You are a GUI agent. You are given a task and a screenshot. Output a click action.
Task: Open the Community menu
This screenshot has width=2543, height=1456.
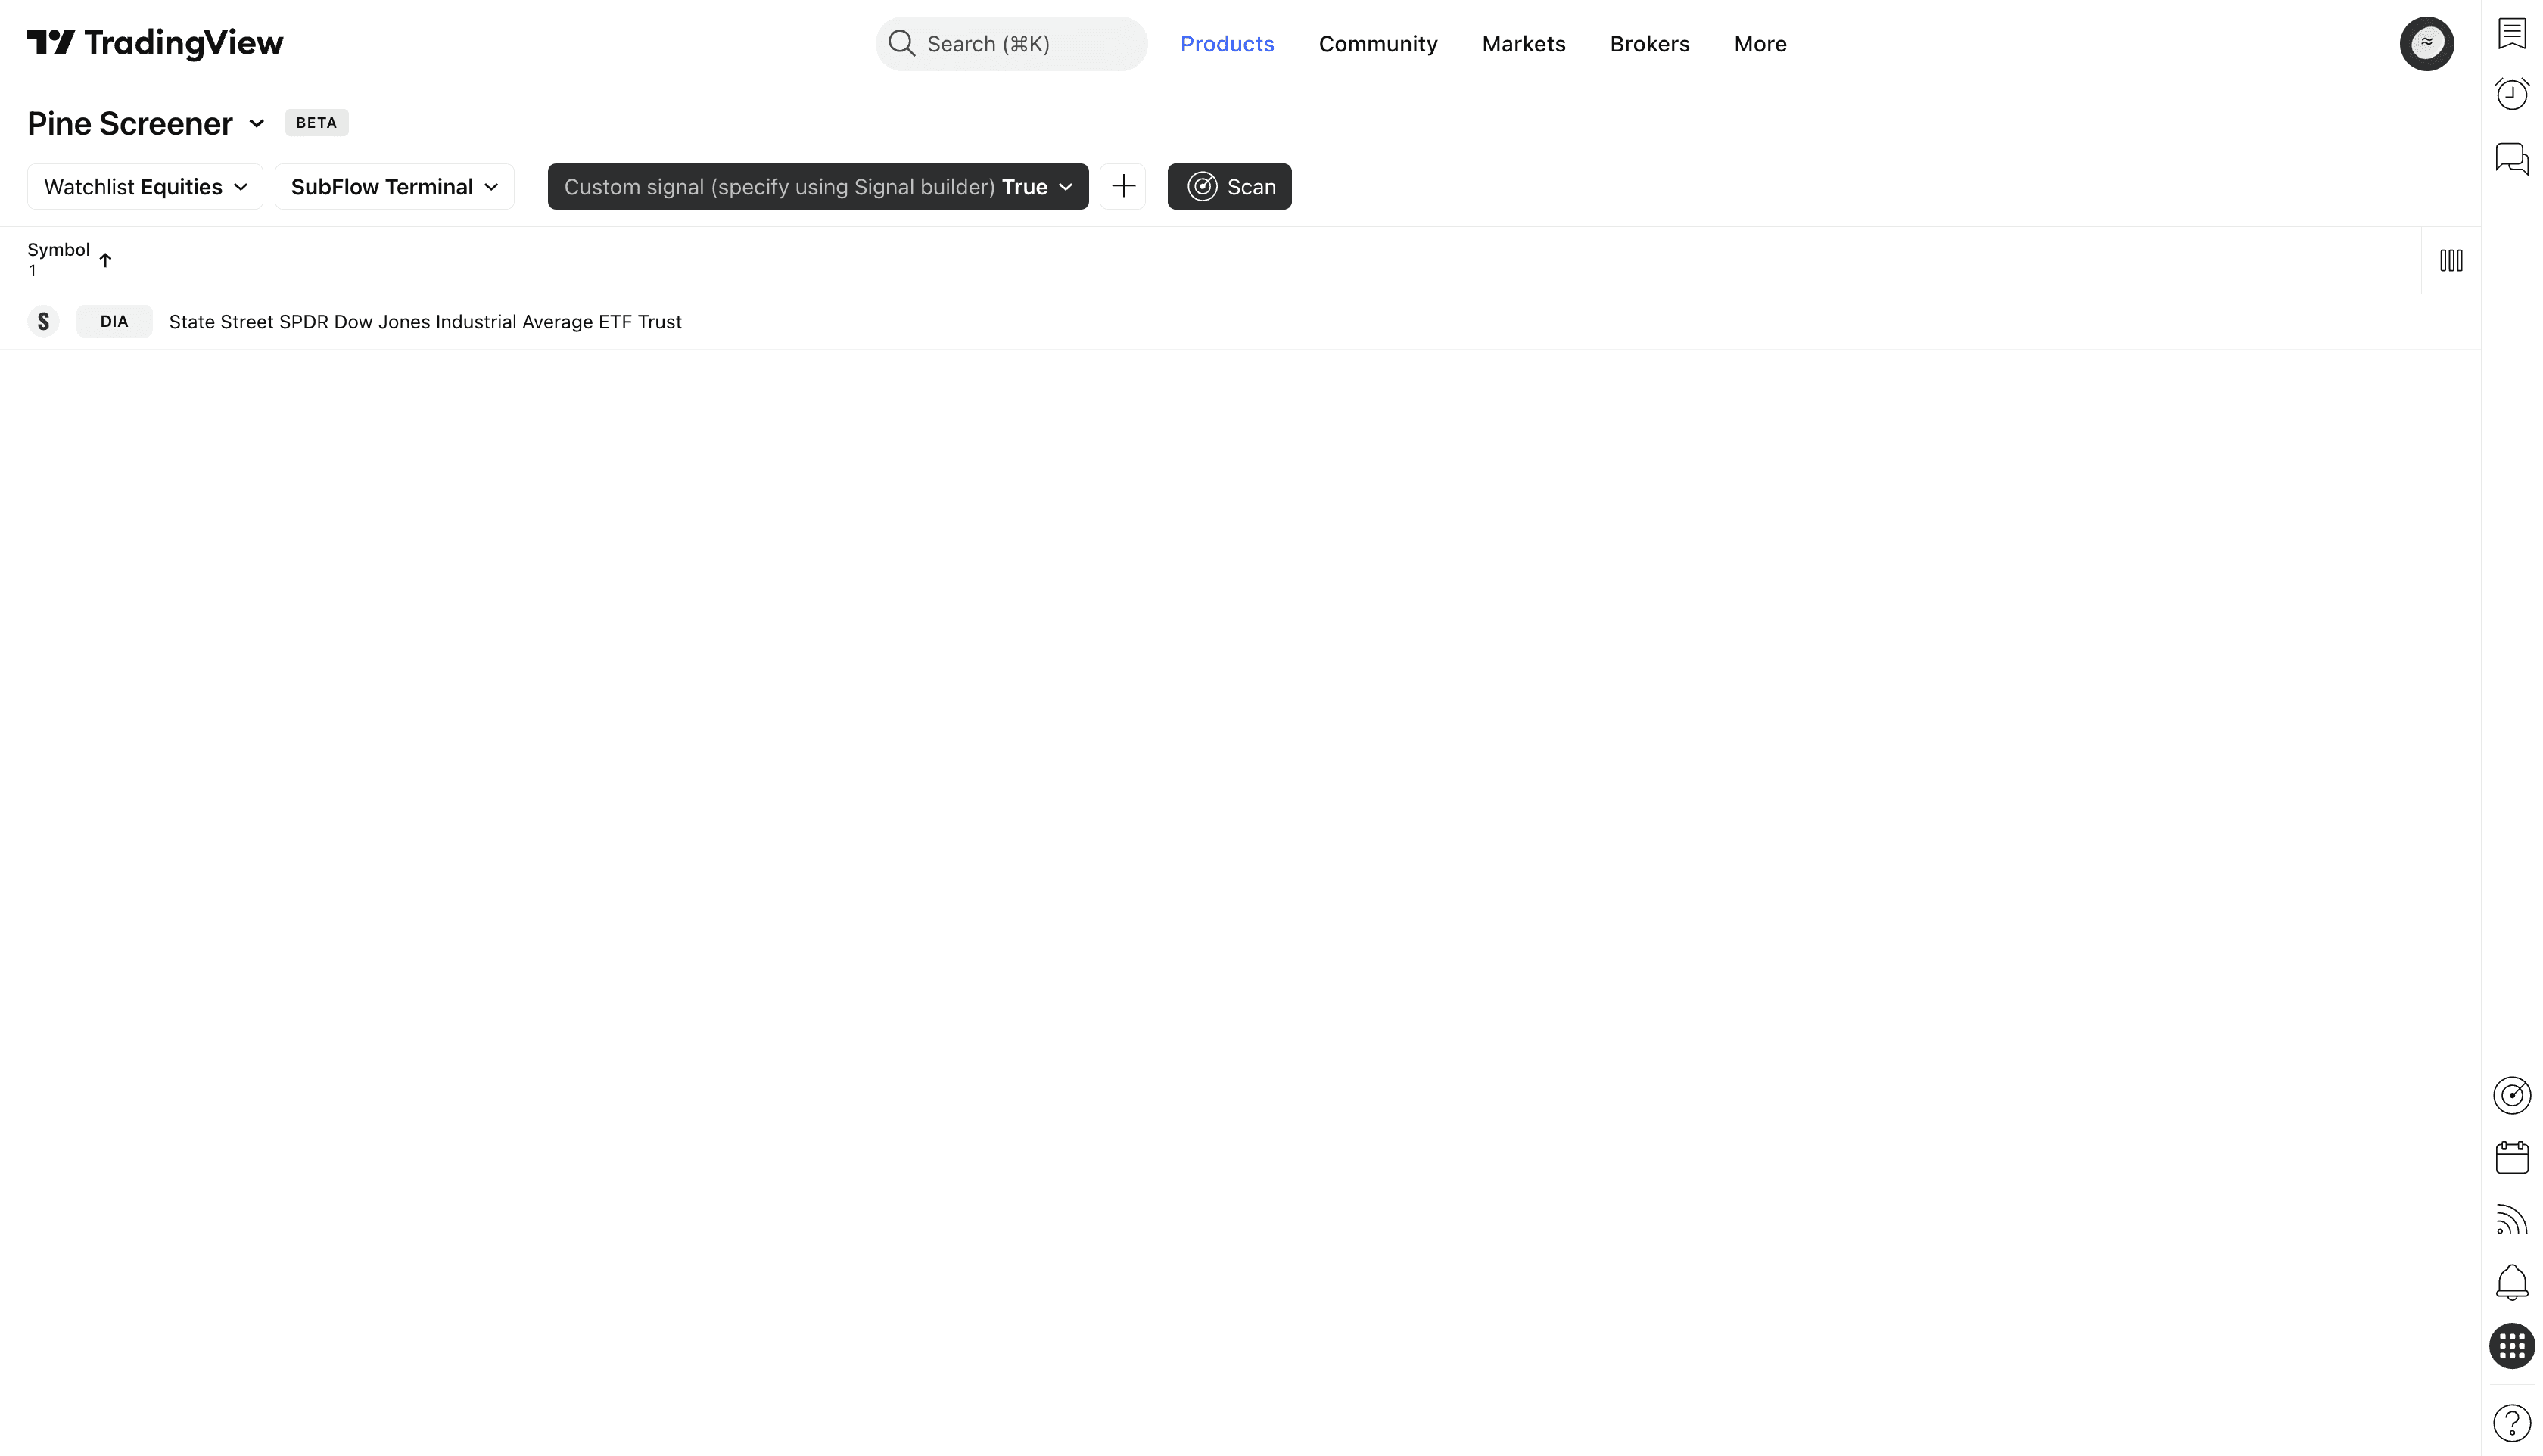(x=1377, y=44)
